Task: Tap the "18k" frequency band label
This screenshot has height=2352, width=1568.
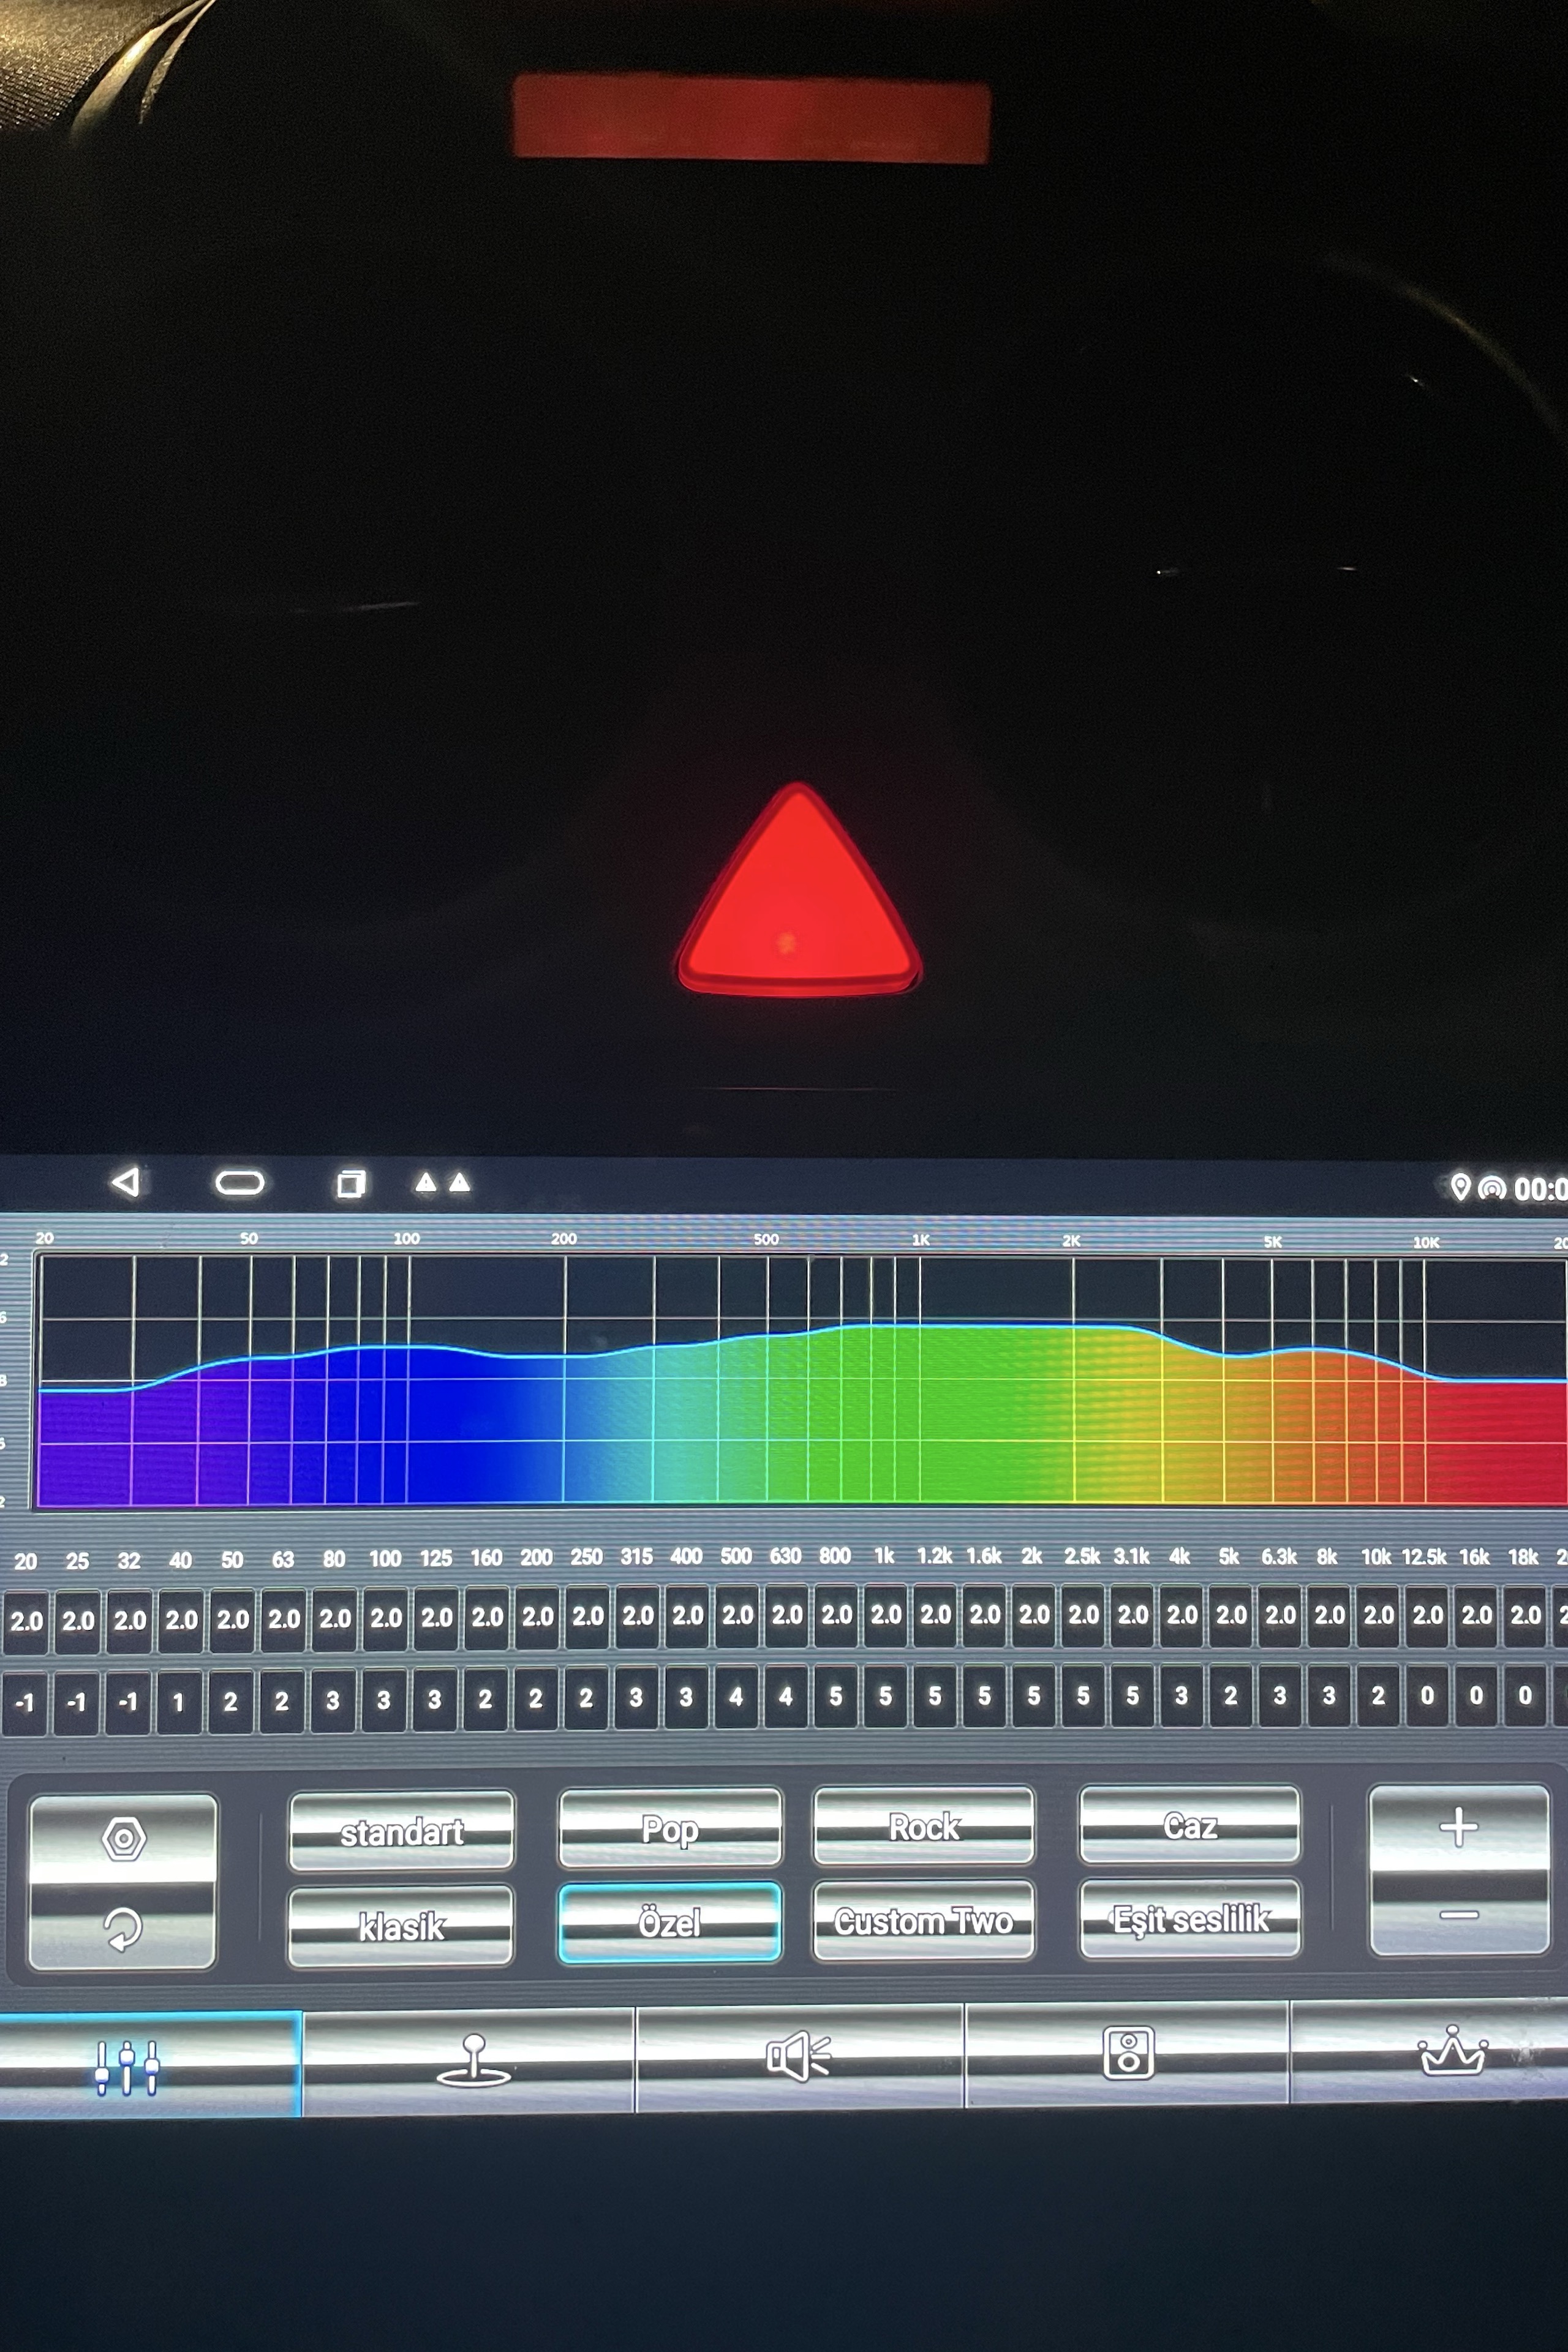Action: tap(1523, 1556)
